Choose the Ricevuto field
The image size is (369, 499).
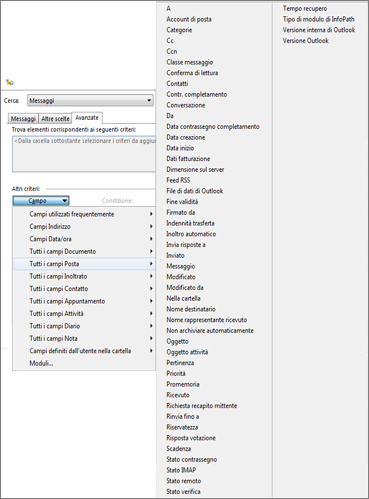178,395
